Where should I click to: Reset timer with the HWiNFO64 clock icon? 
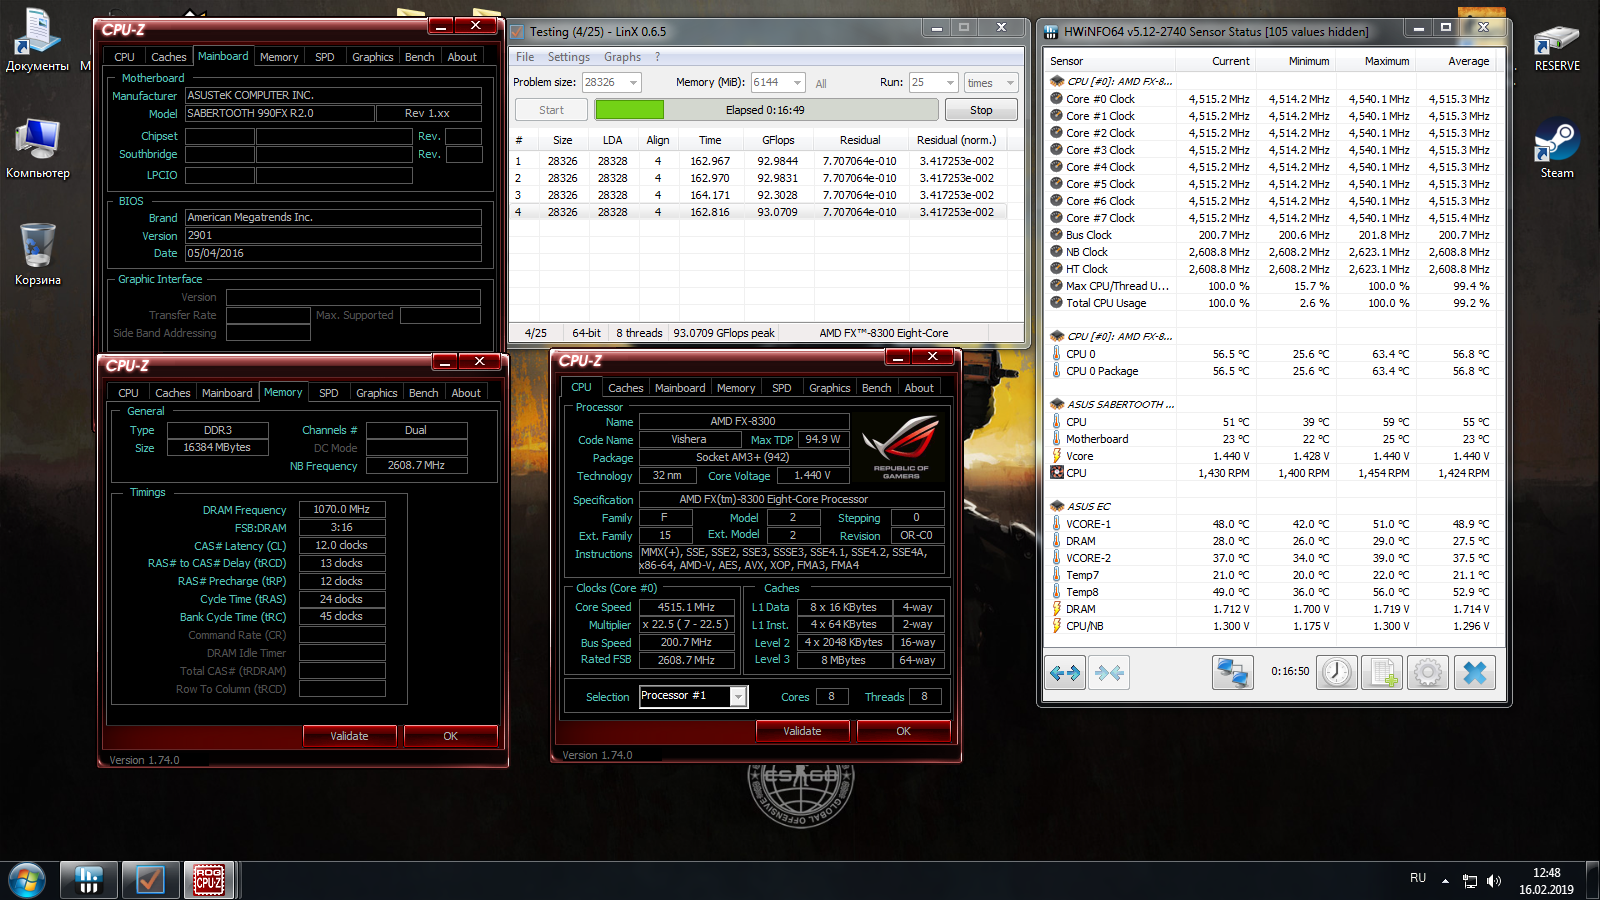[x=1337, y=673]
